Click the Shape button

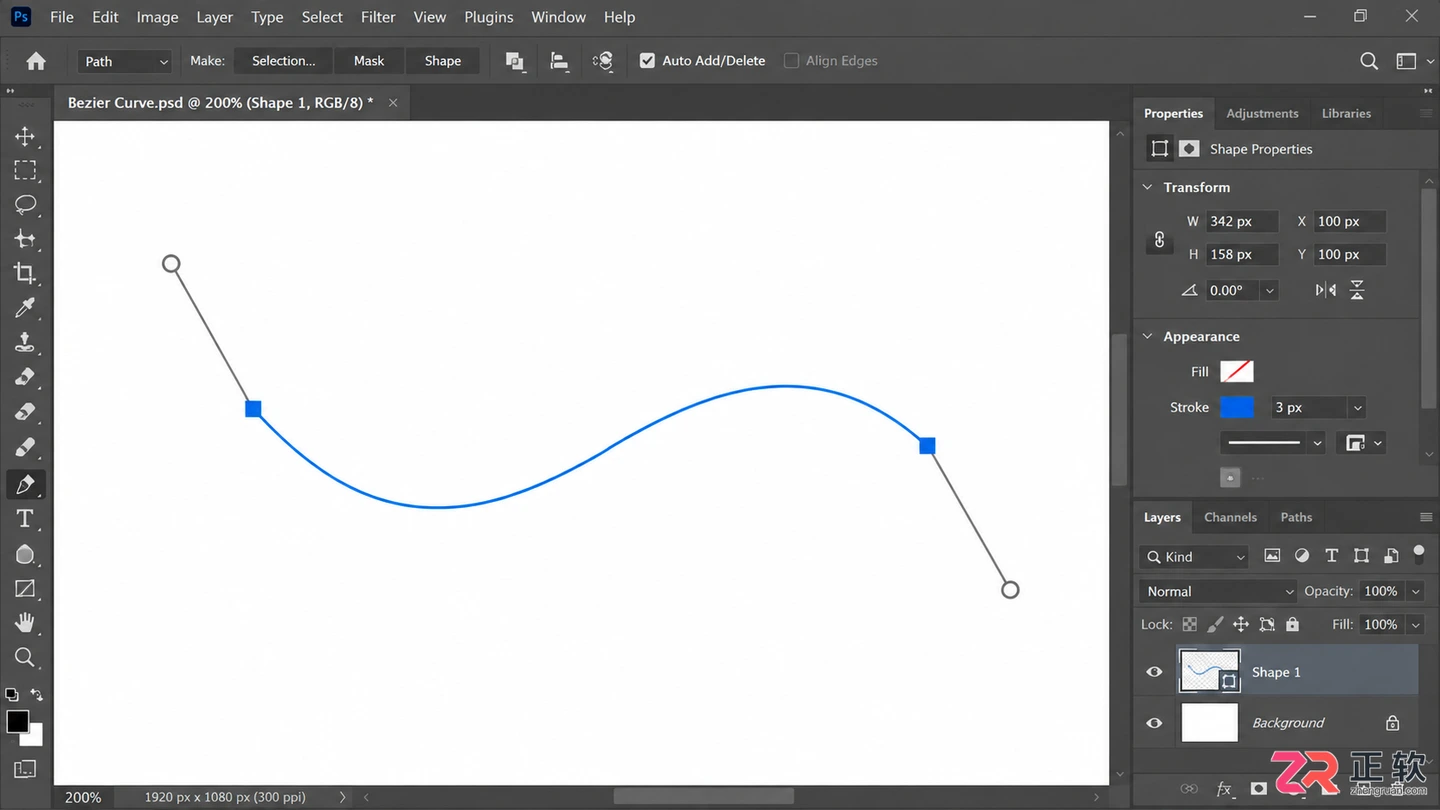coord(442,61)
